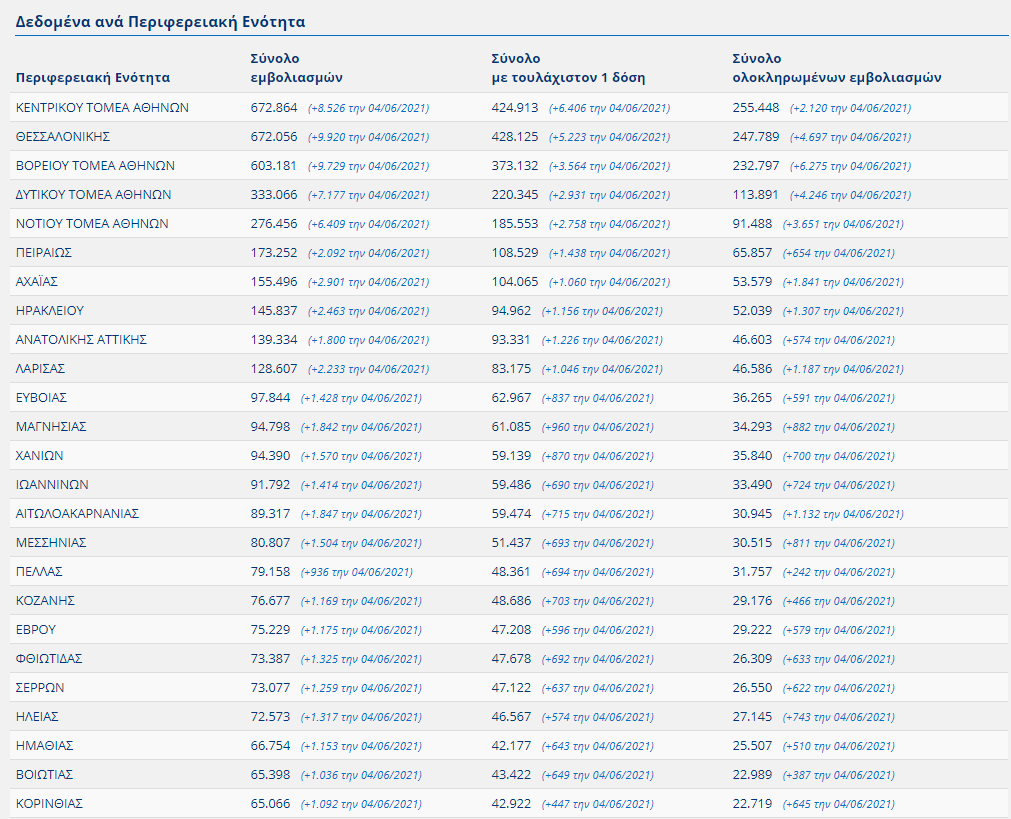Click at-least-one-dose value 47.208

point(511,630)
